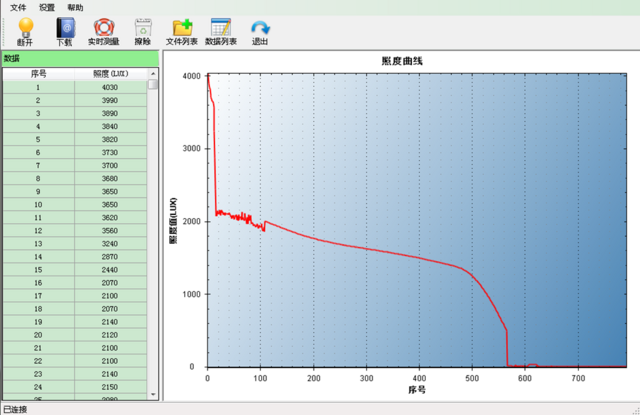Click the 序号 column header
640x415 pixels.
pyautogui.click(x=39, y=74)
